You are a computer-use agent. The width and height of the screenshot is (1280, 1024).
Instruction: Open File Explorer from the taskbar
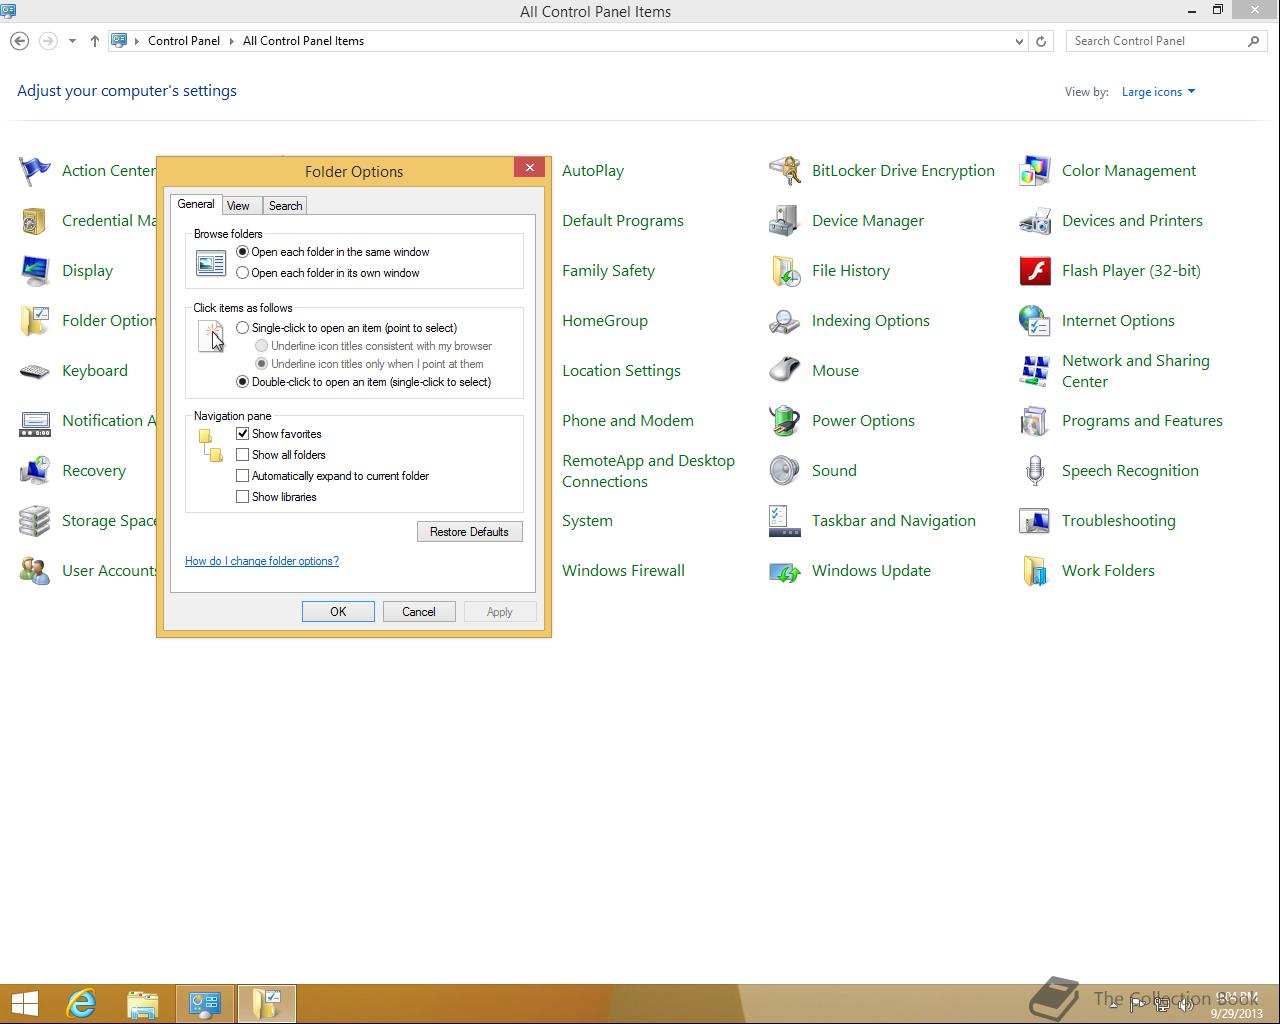(143, 1003)
